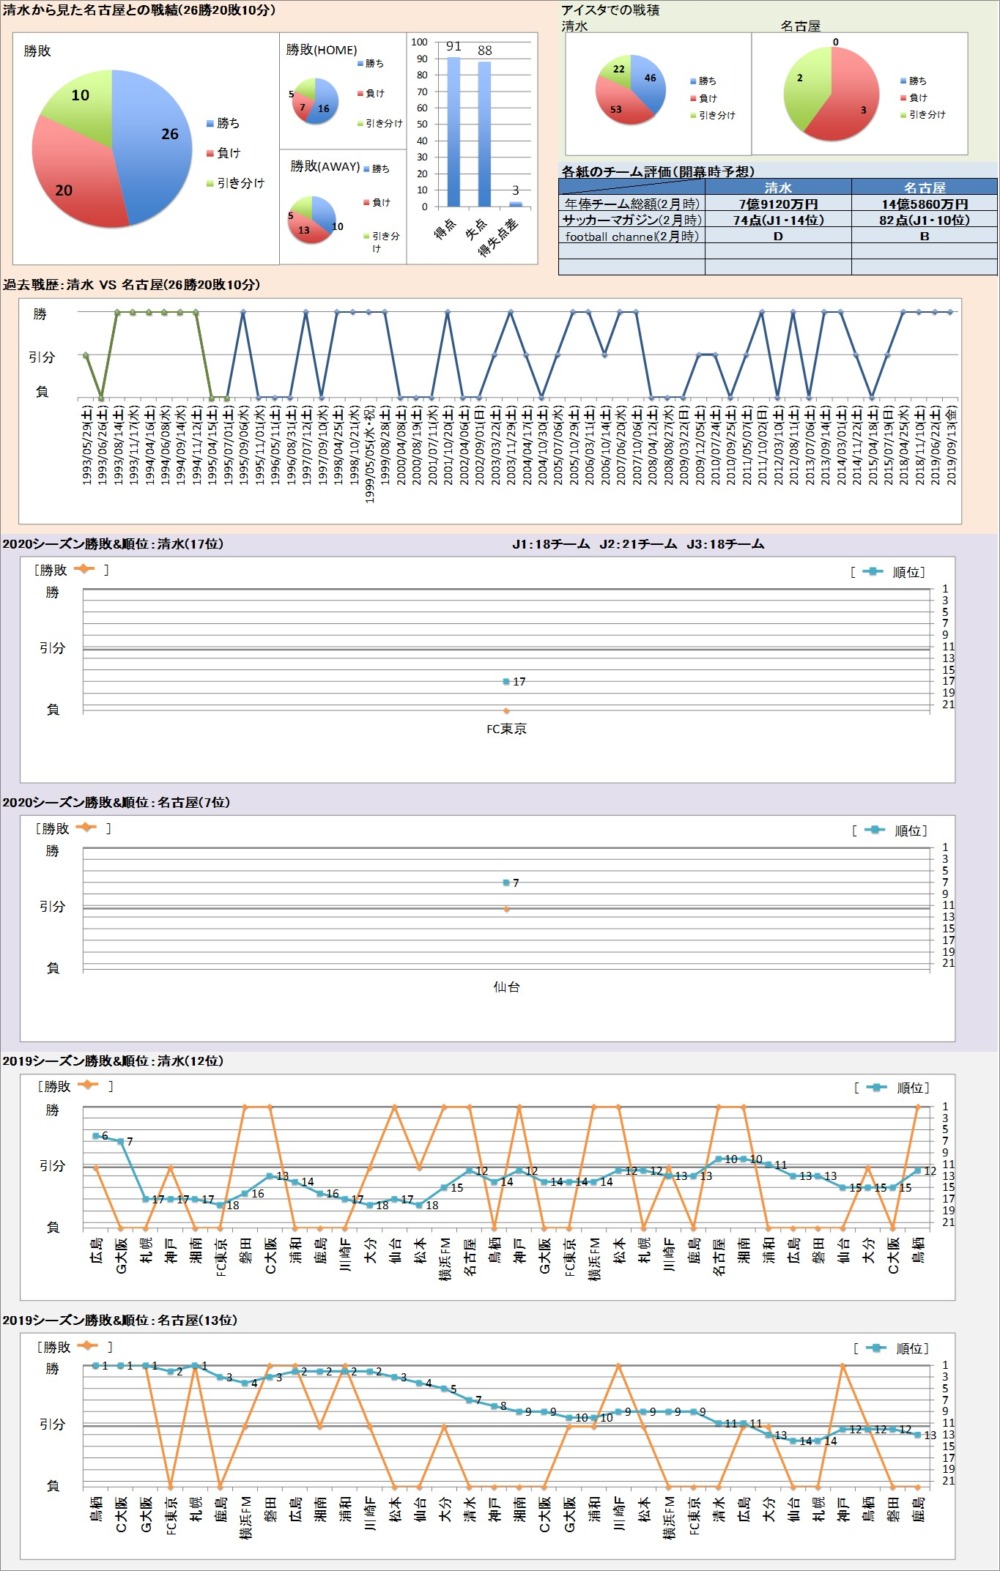
Task: Select the 失点 bar labeled 88
Action: pos(484,133)
